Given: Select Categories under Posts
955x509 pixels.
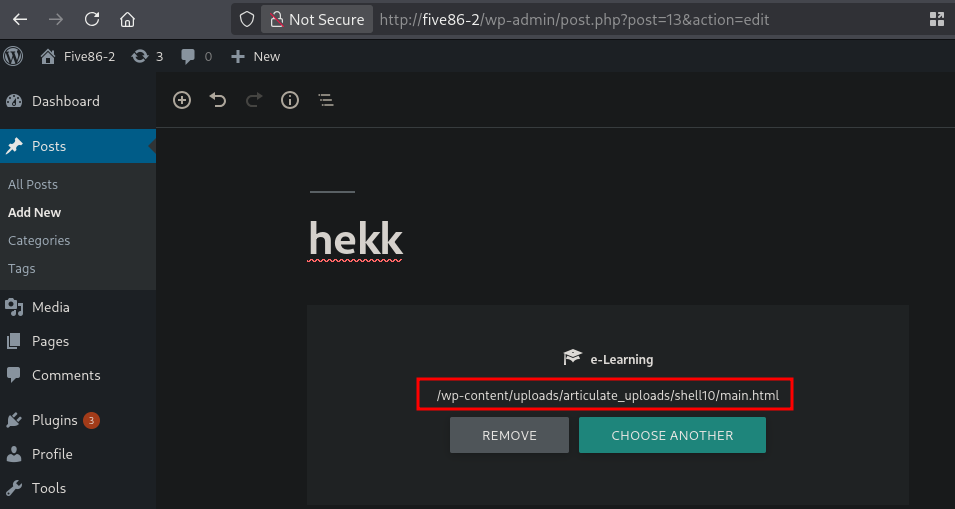Looking at the screenshot, I should [x=39, y=240].
